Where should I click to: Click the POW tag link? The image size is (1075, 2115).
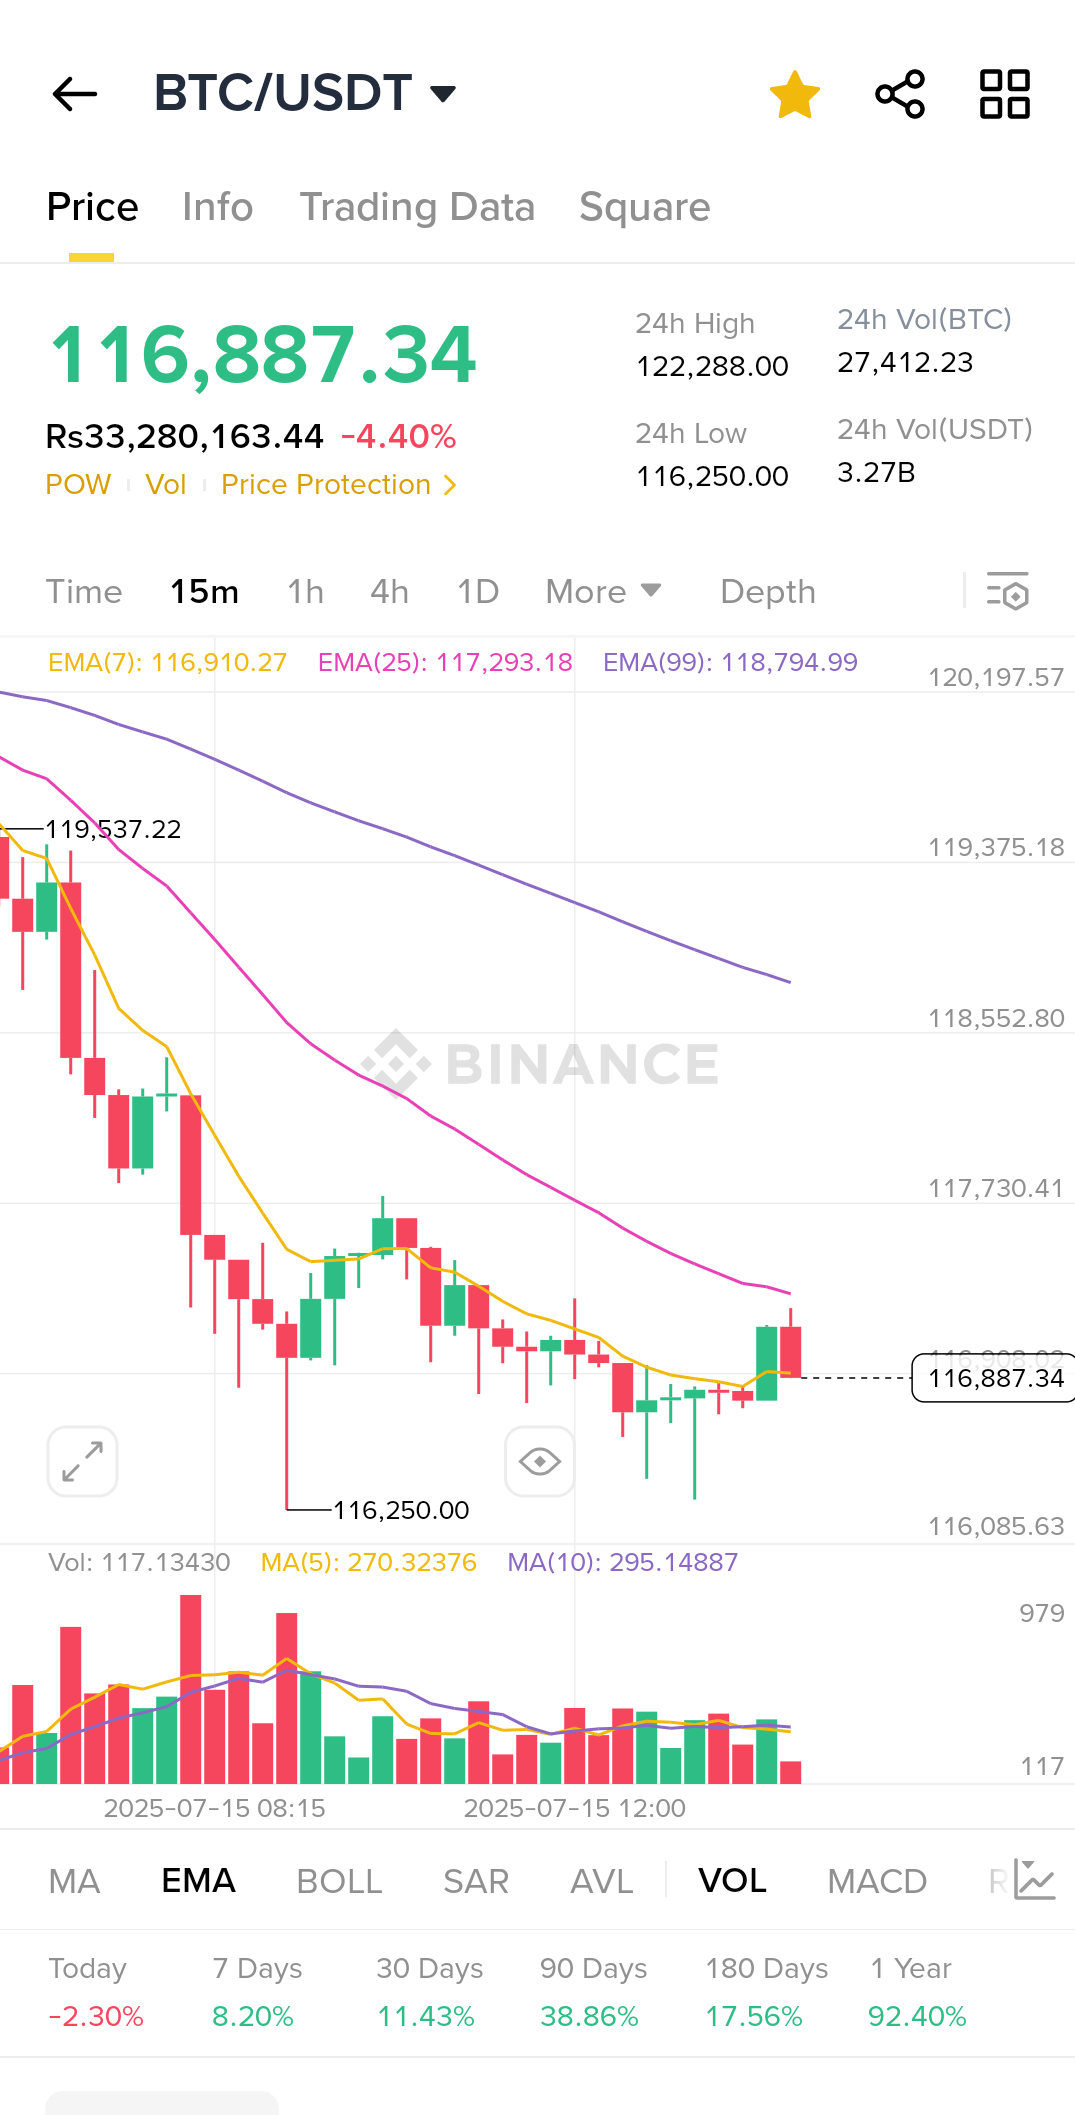point(78,485)
